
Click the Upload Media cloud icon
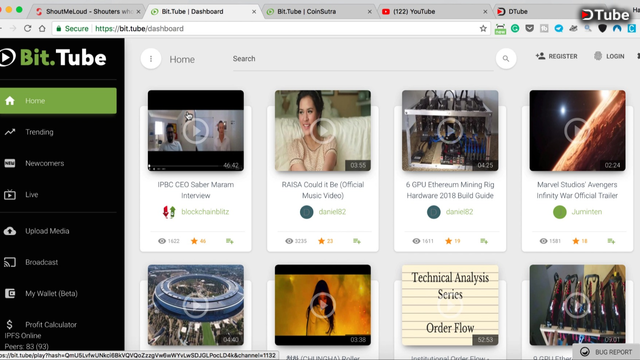[10, 231]
